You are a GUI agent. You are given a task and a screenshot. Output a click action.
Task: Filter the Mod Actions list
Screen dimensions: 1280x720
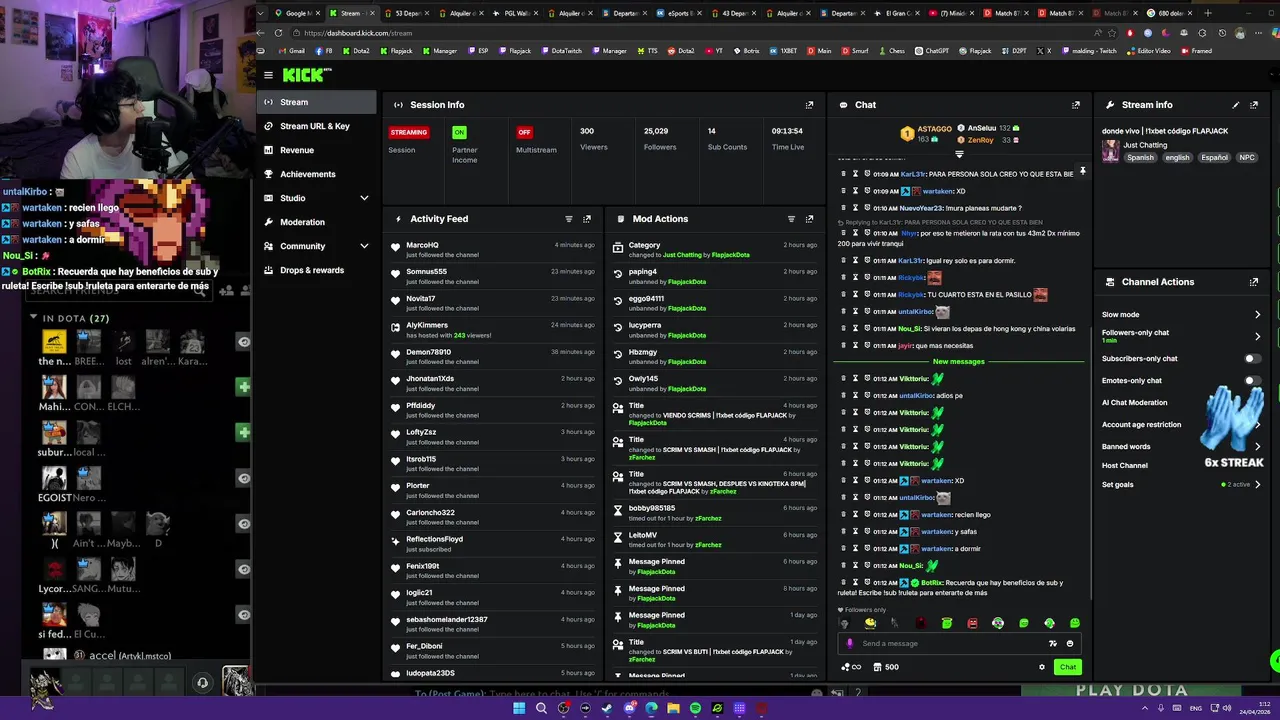(791, 219)
